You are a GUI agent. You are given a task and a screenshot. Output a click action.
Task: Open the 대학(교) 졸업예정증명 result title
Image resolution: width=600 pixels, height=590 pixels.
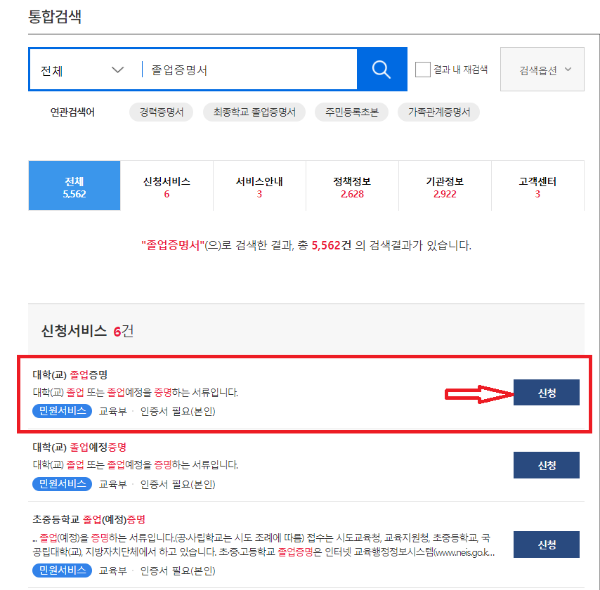pos(79,447)
